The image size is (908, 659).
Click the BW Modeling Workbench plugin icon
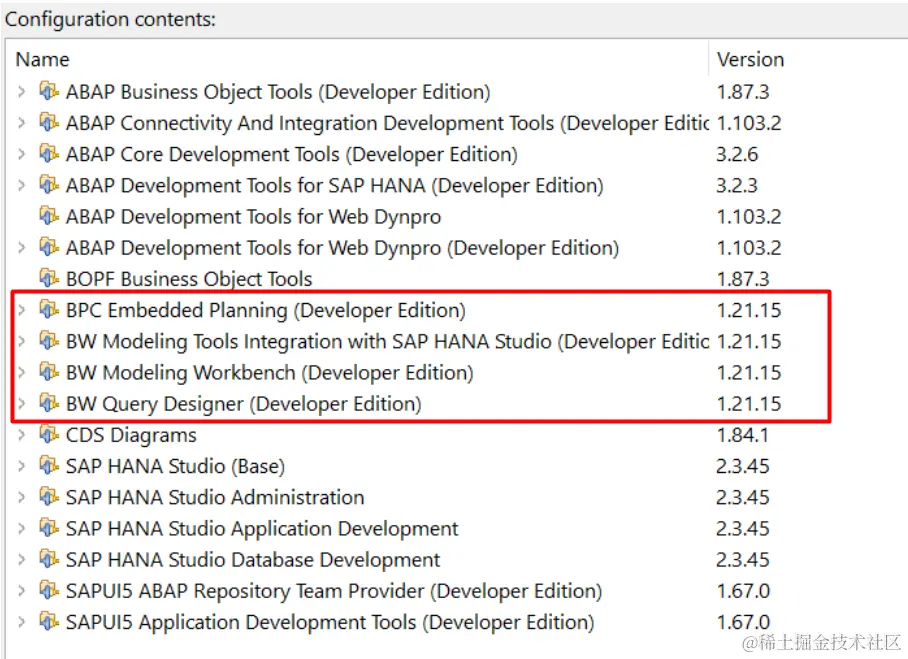point(47,372)
